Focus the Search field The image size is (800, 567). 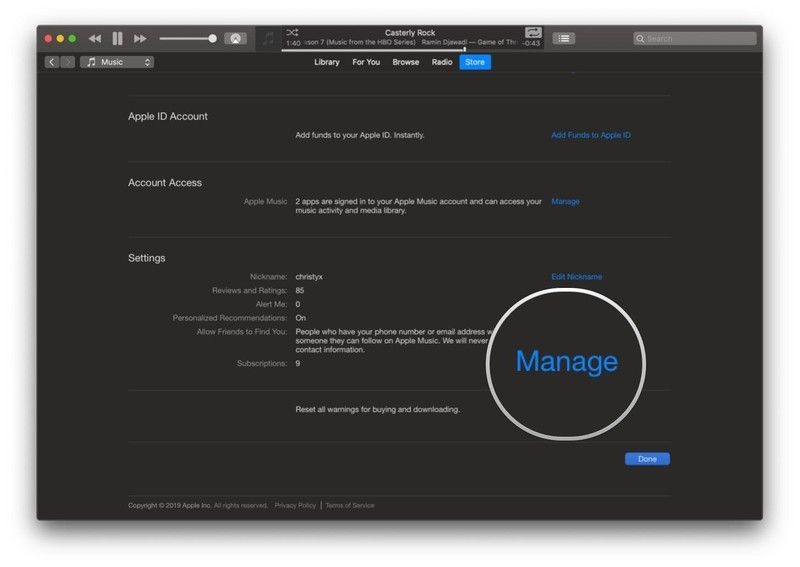(x=695, y=39)
